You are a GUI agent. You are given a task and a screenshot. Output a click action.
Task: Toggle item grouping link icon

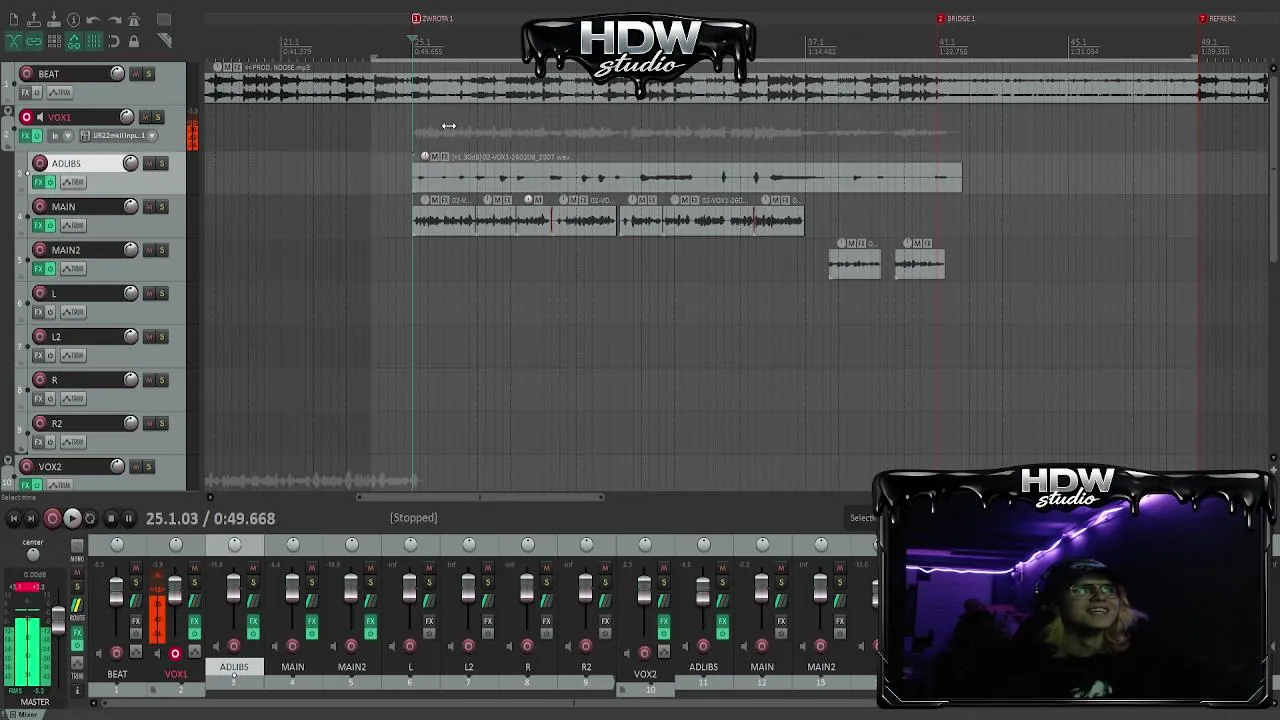coord(33,41)
